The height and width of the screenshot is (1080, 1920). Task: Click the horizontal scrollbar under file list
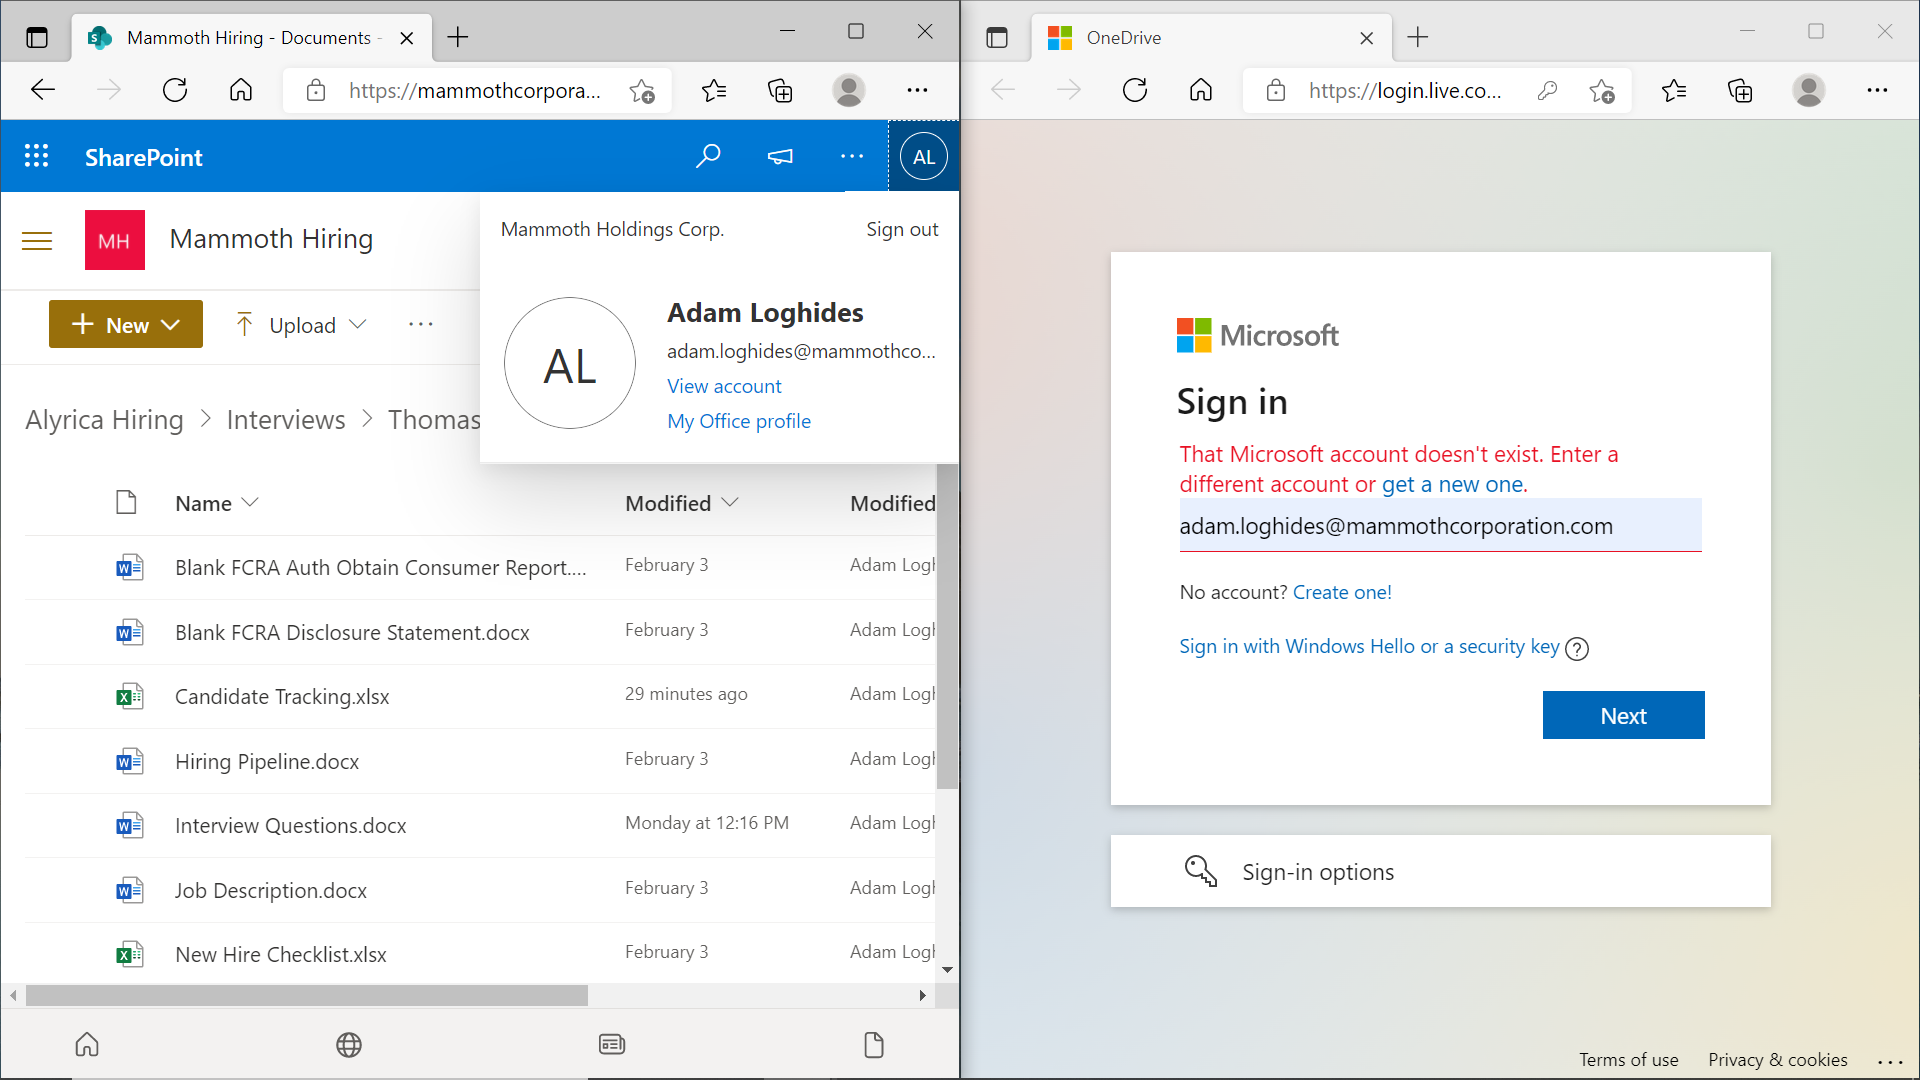point(306,996)
